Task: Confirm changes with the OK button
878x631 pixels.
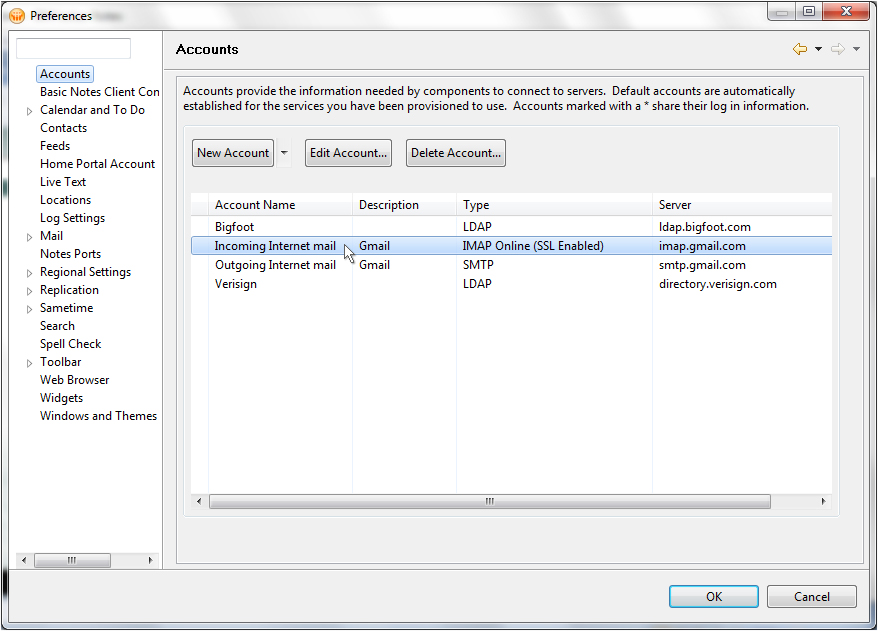Action: (713, 596)
